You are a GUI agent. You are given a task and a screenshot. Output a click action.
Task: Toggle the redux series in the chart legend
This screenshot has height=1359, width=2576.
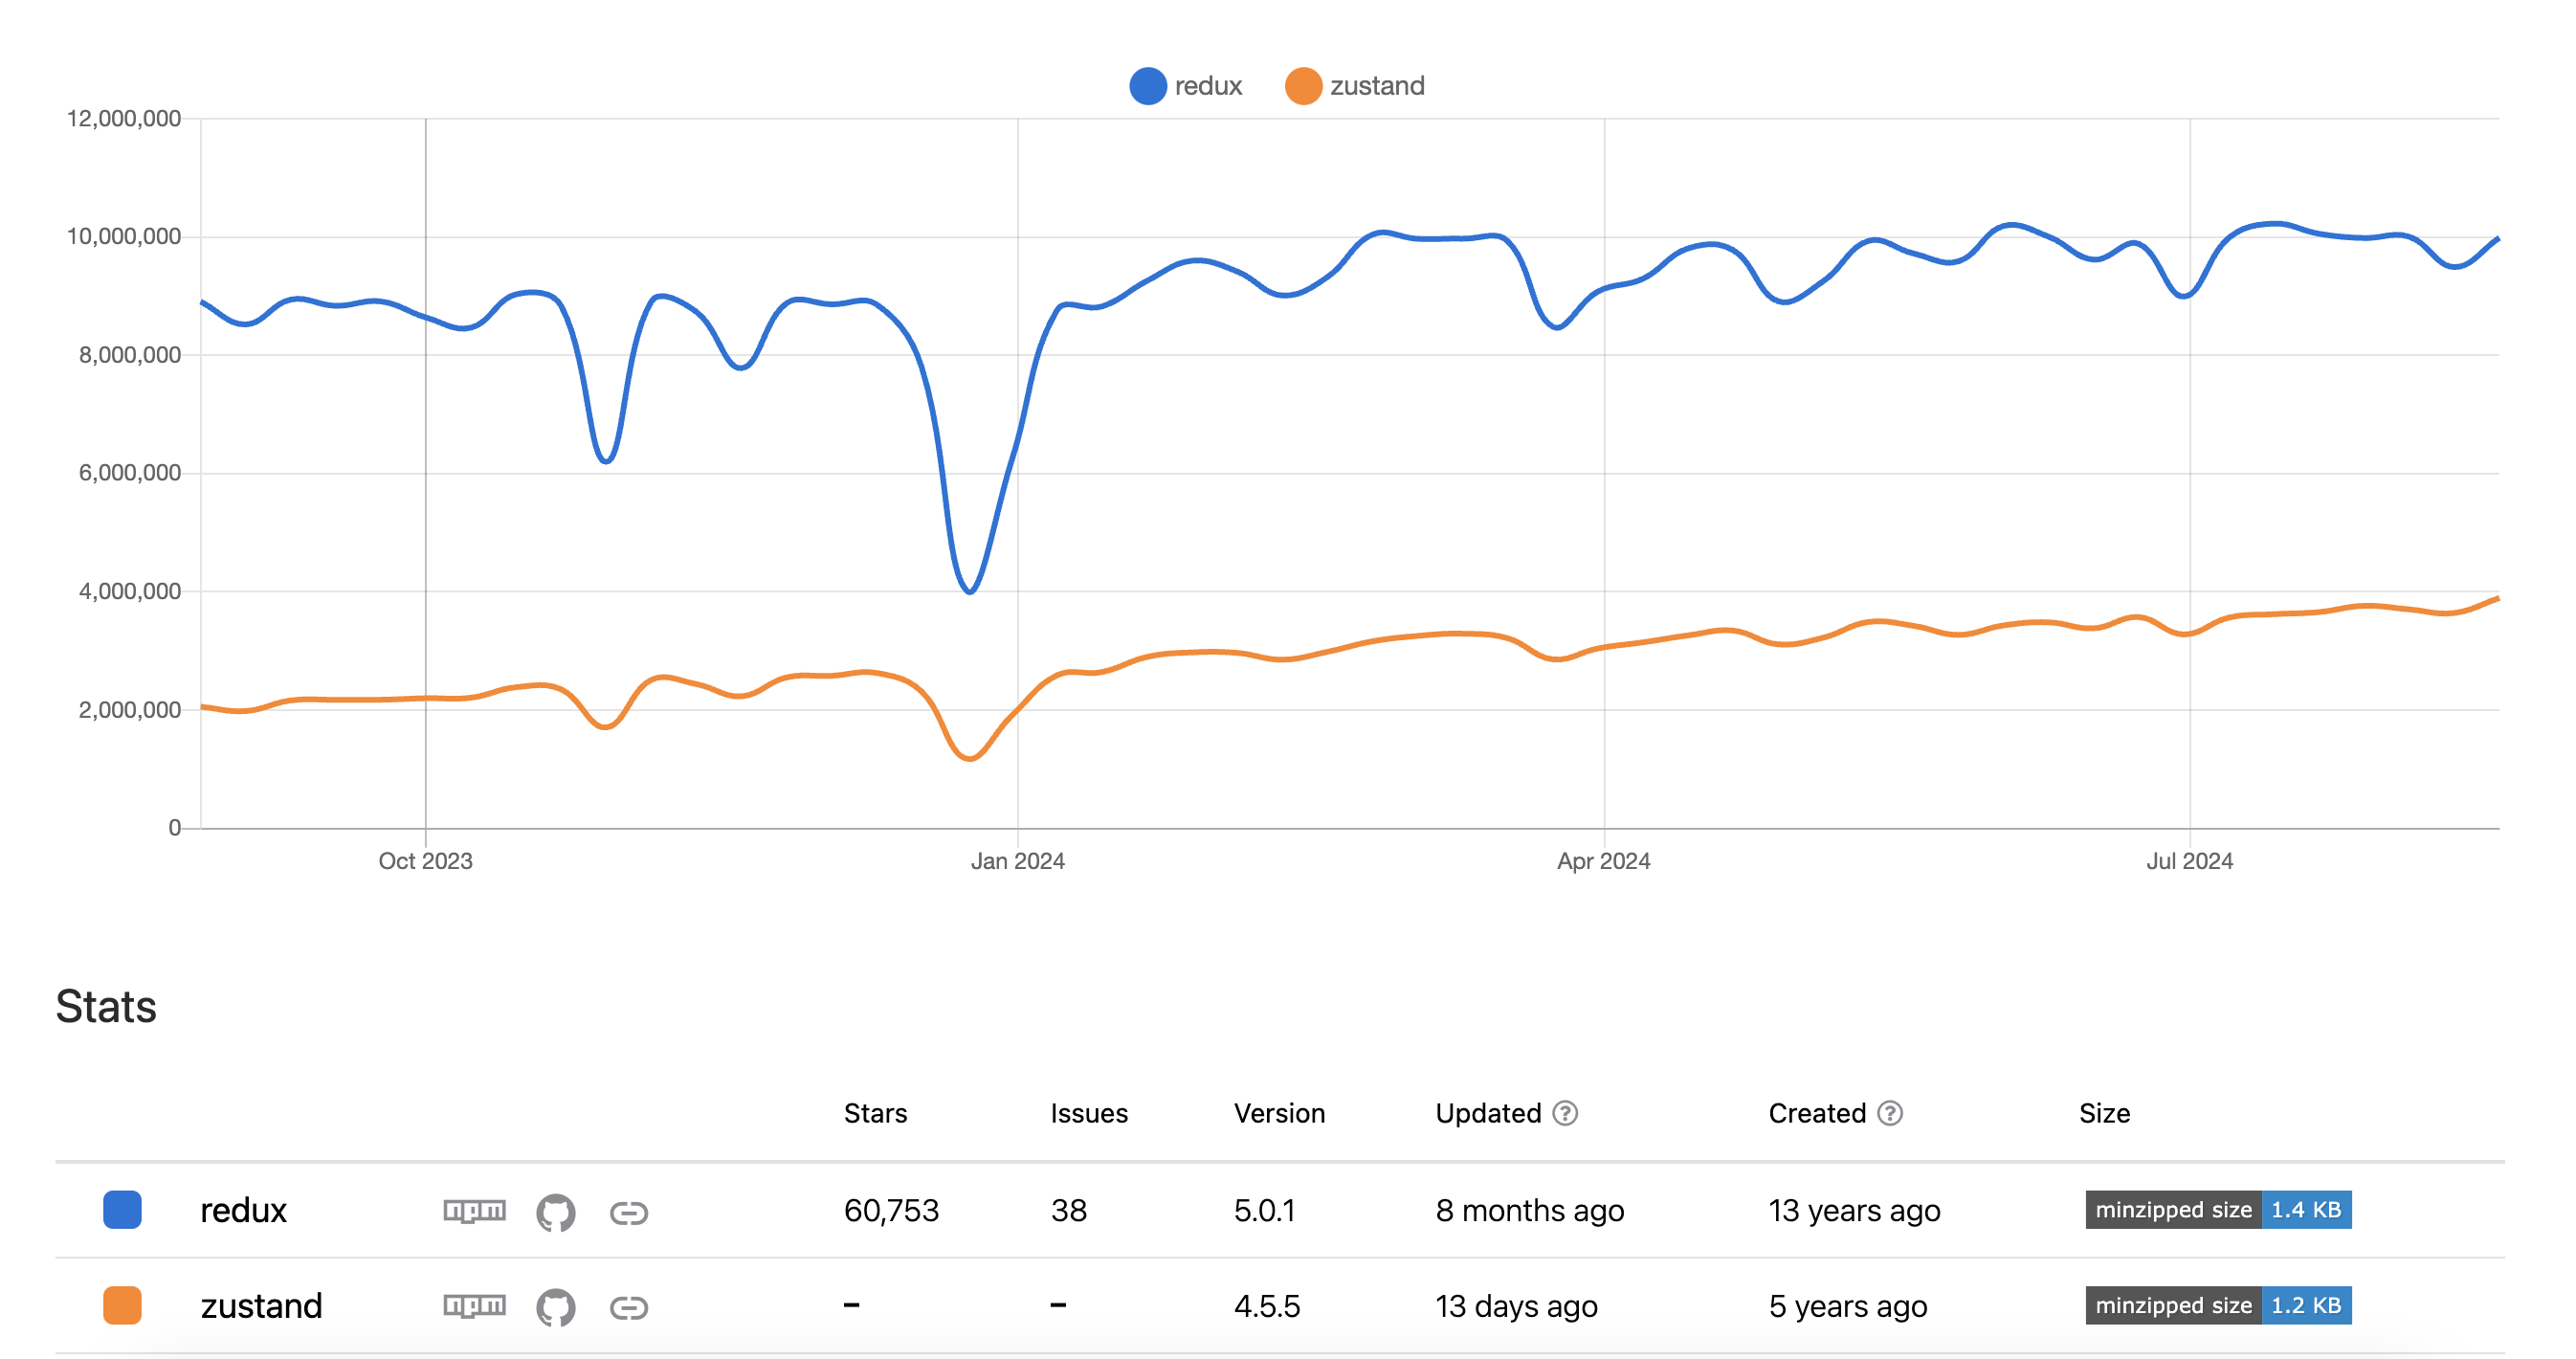(x=1186, y=86)
